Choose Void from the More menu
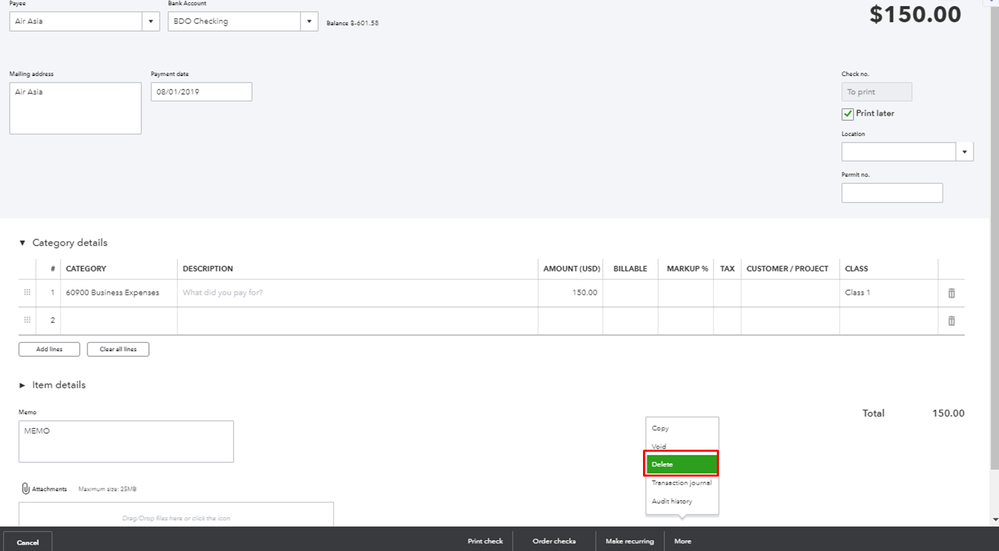The height and width of the screenshot is (551, 999). pyautogui.click(x=659, y=446)
